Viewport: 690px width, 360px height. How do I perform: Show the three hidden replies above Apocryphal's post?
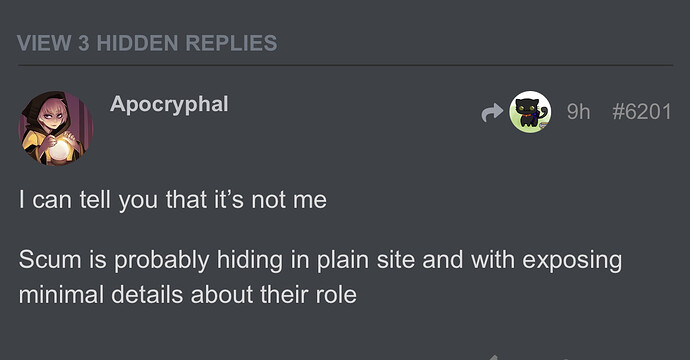click(x=147, y=43)
